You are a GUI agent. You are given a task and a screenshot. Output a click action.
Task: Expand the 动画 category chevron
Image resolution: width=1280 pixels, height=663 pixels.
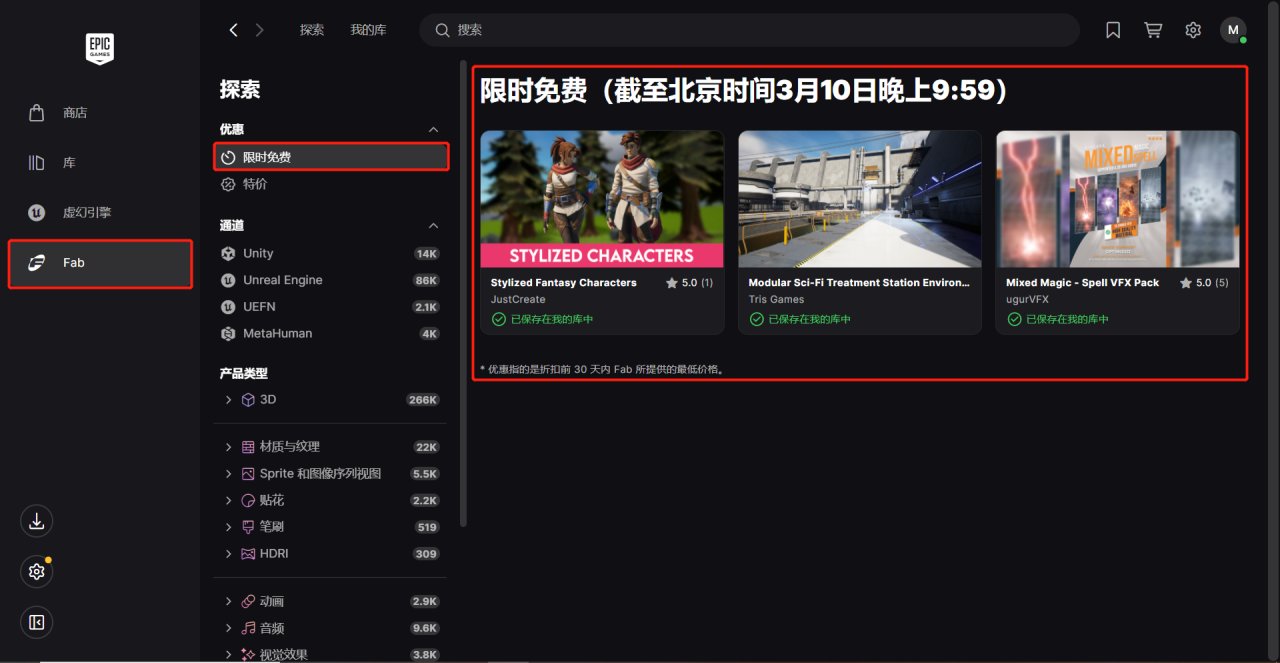point(229,602)
